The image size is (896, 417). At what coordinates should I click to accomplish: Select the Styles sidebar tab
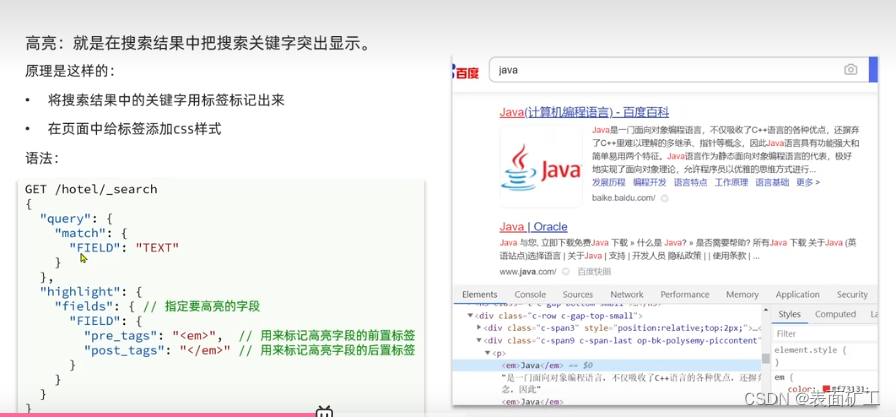point(790,314)
